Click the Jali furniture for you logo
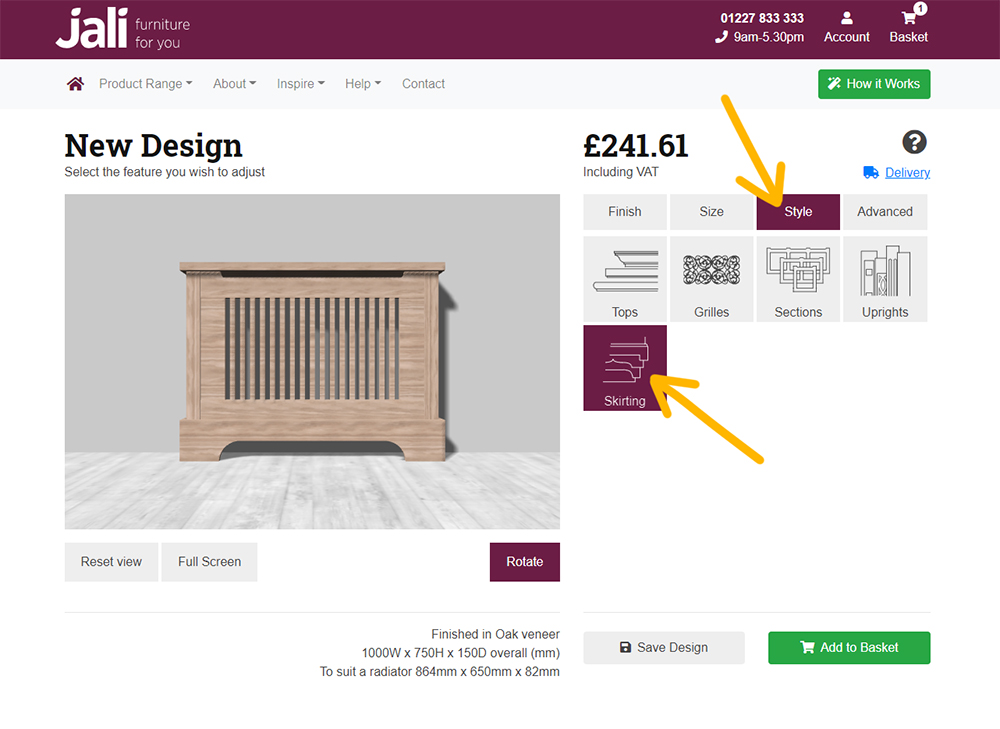Screen dimensions: 1000x729 tap(123, 29)
